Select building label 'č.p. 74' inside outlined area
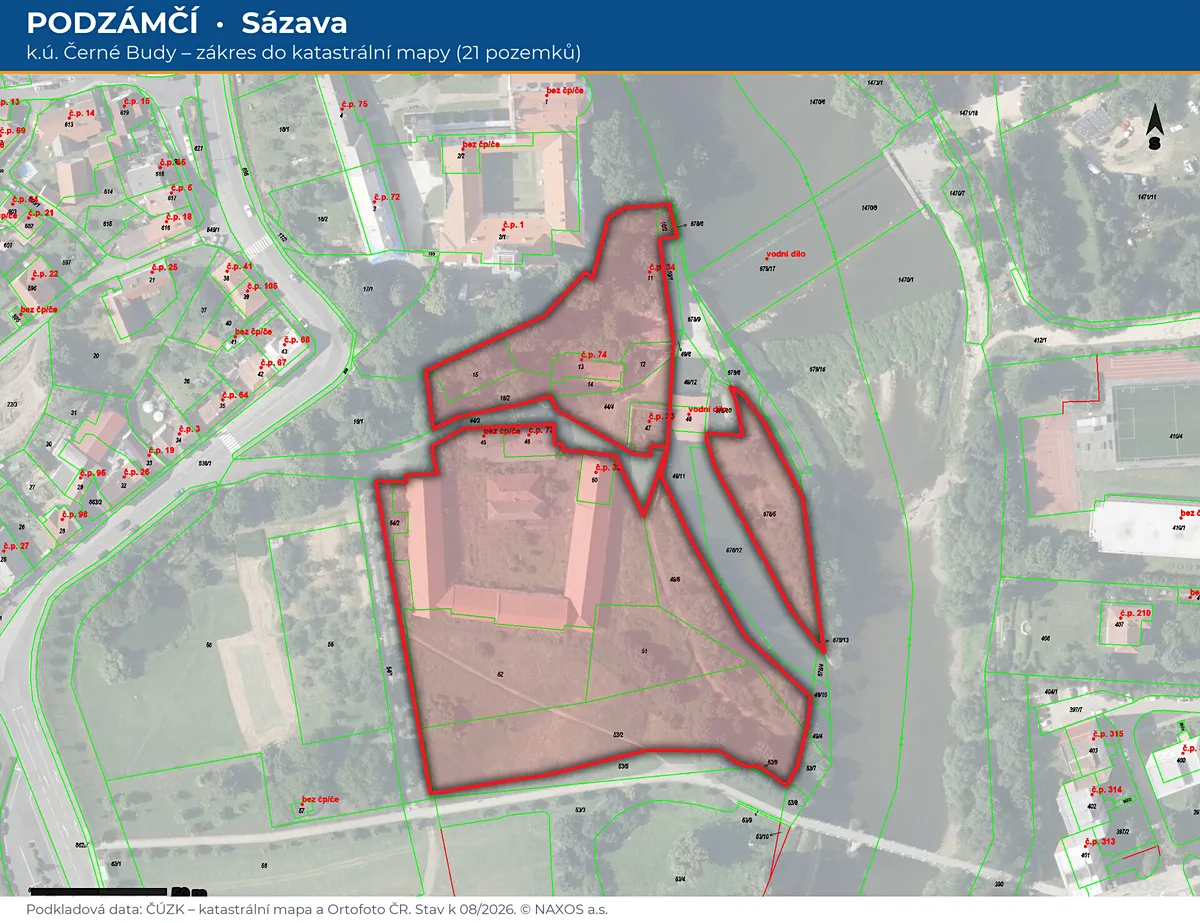 tap(594, 355)
